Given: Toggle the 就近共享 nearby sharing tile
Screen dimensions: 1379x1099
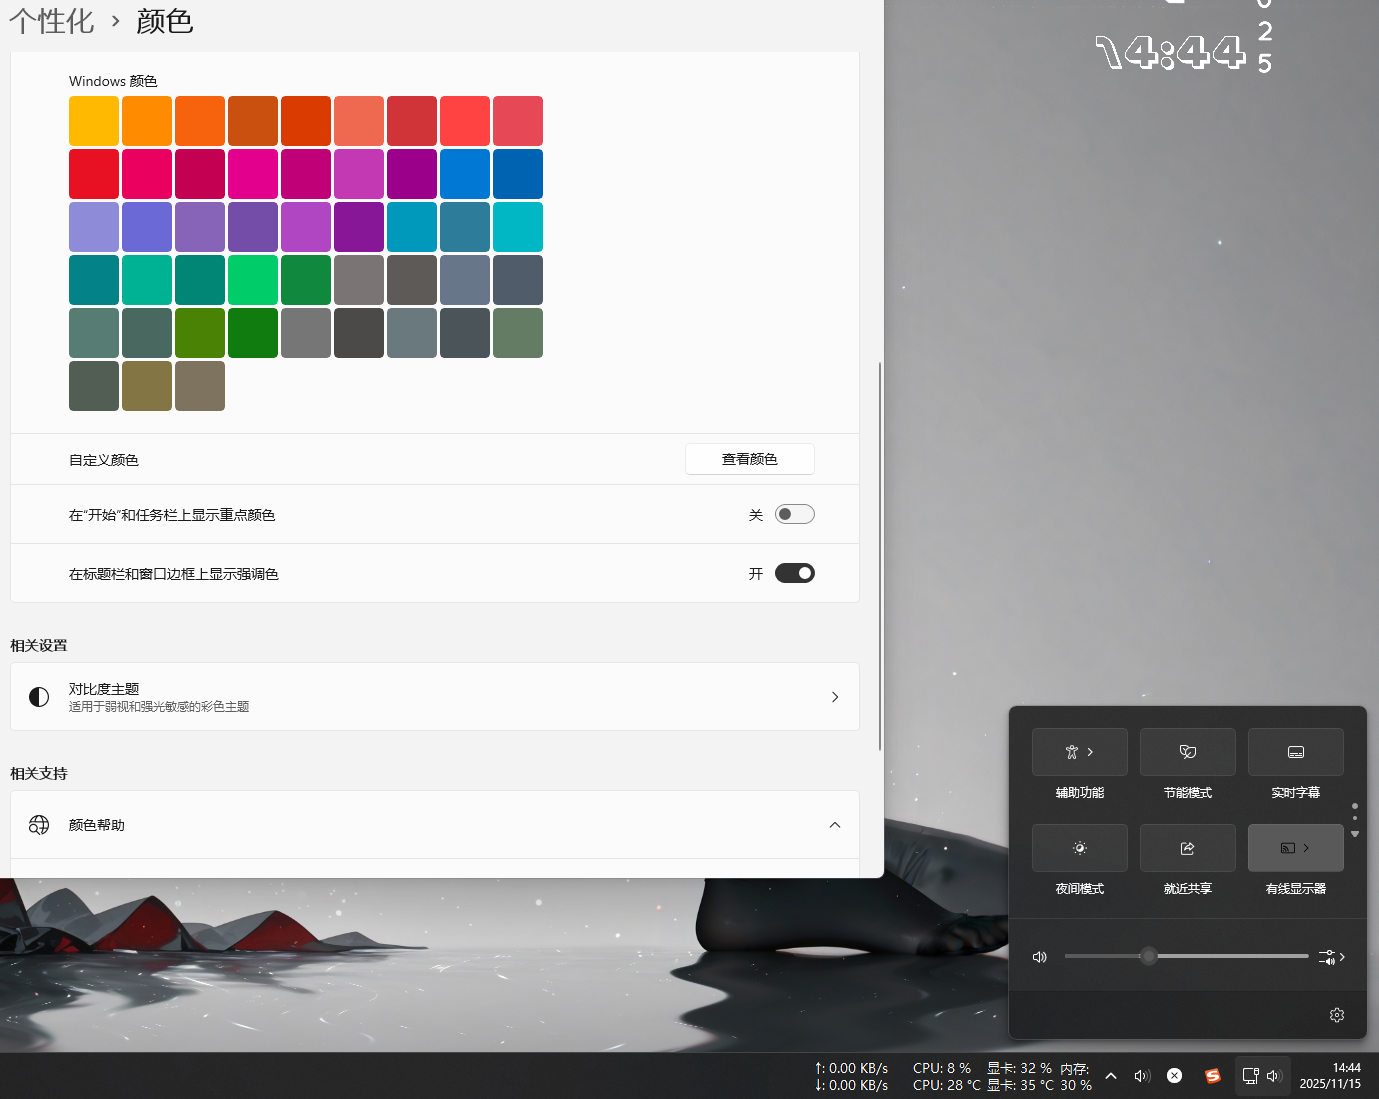Looking at the screenshot, I should coord(1187,848).
